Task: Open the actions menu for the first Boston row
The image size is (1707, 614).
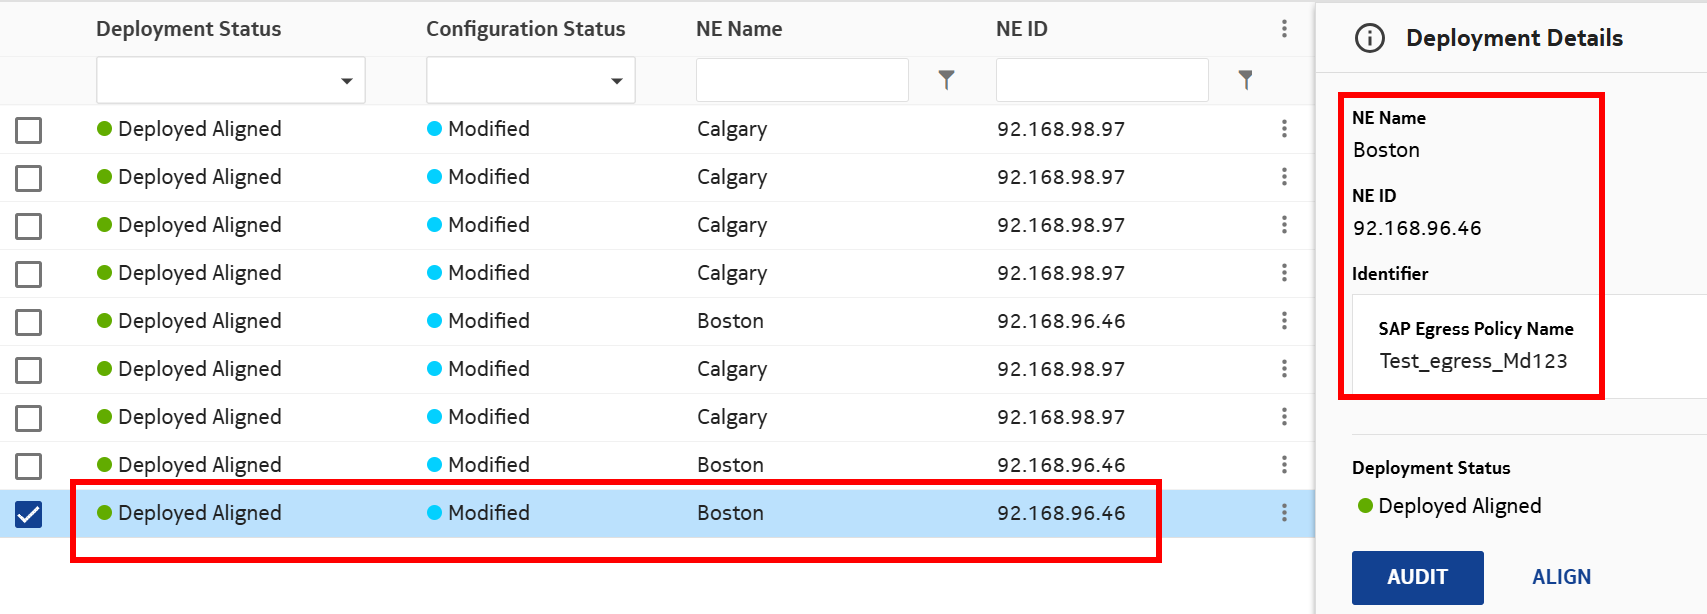Action: pyautogui.click(x=1284, y=321)
